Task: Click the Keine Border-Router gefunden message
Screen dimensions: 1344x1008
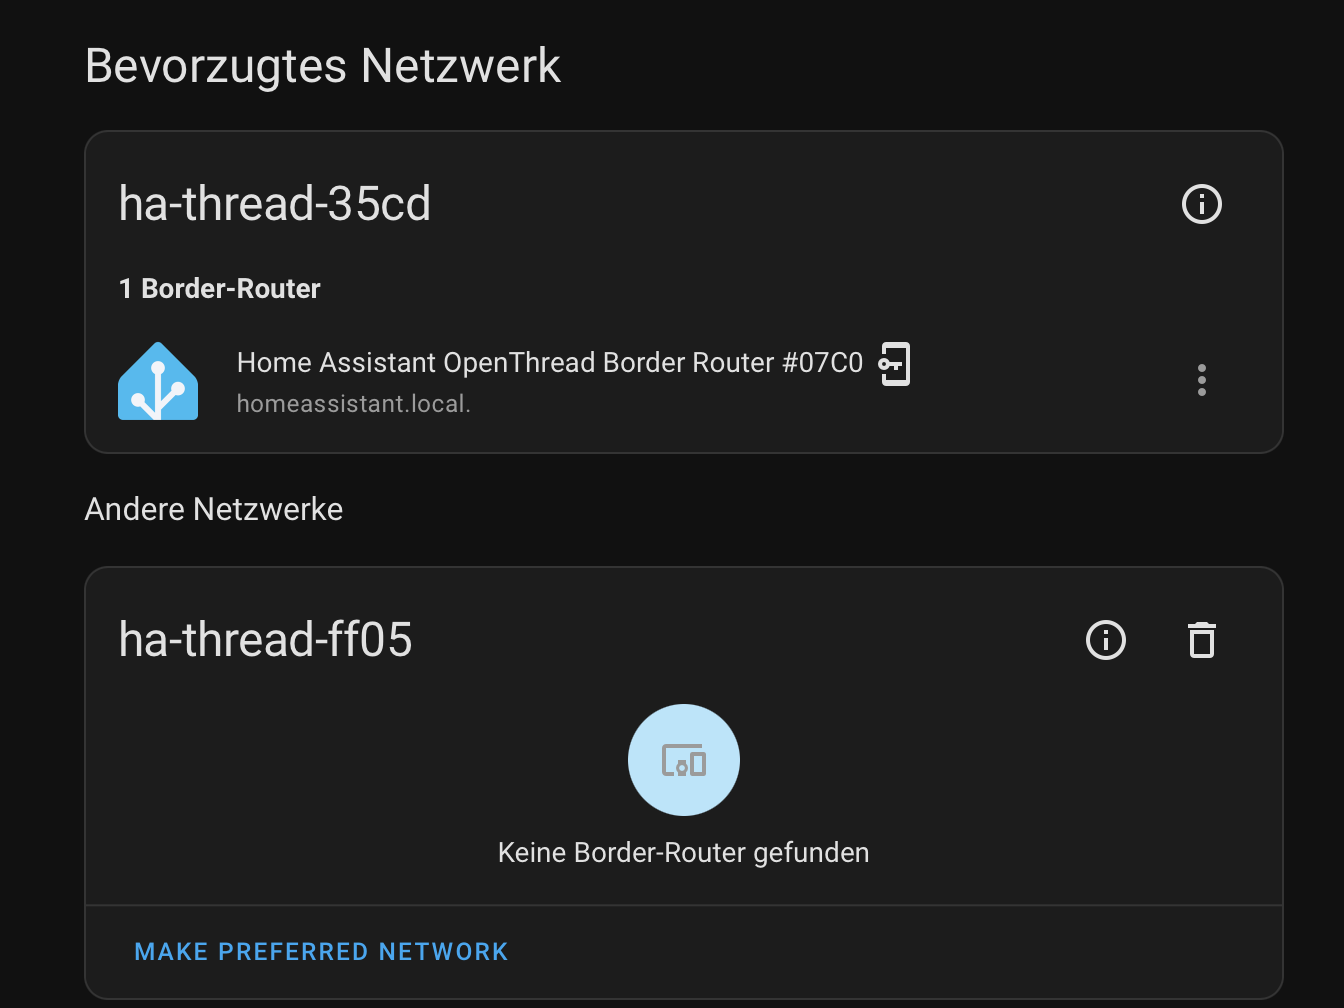Action: [684, 853]
